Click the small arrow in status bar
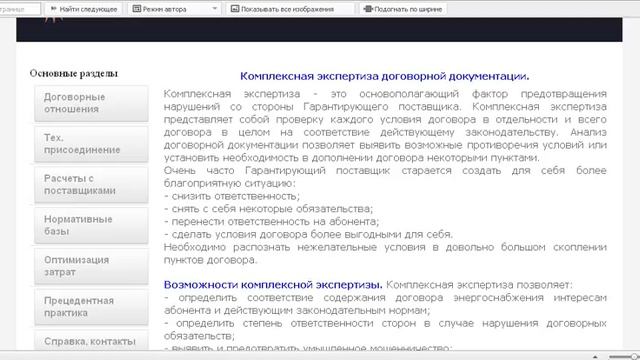The width and height of the screenshot is (640, 360). (595, 356)
